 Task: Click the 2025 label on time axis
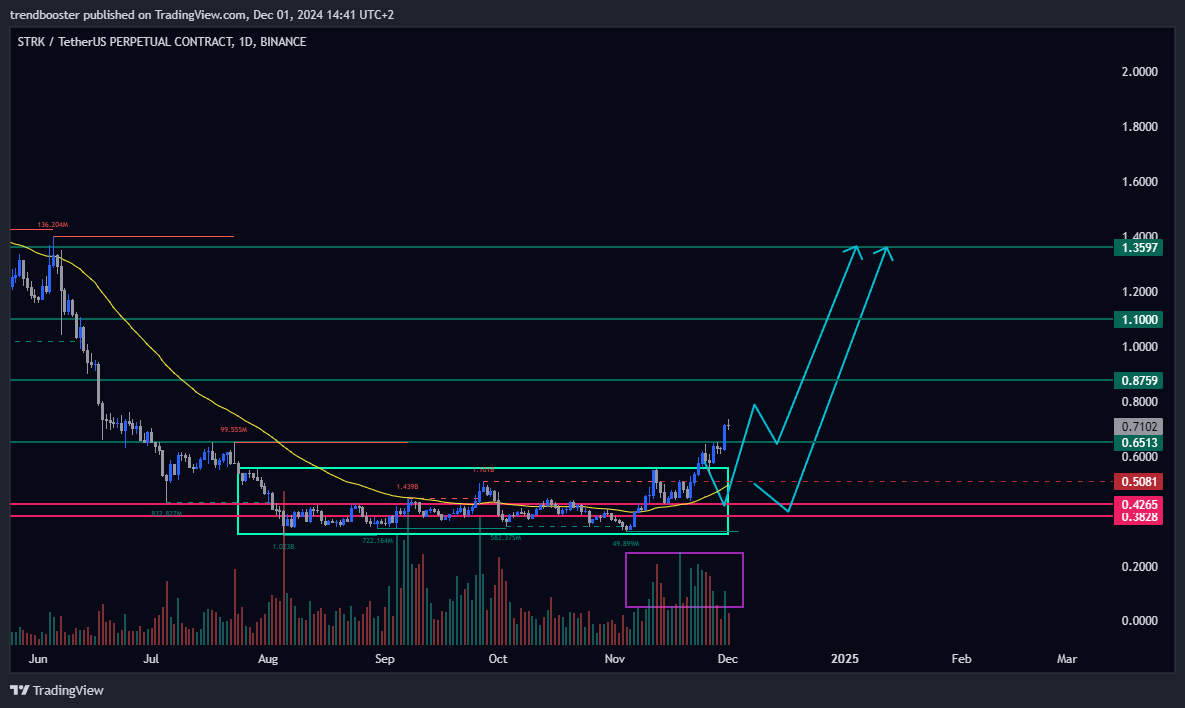coord(845,659)
